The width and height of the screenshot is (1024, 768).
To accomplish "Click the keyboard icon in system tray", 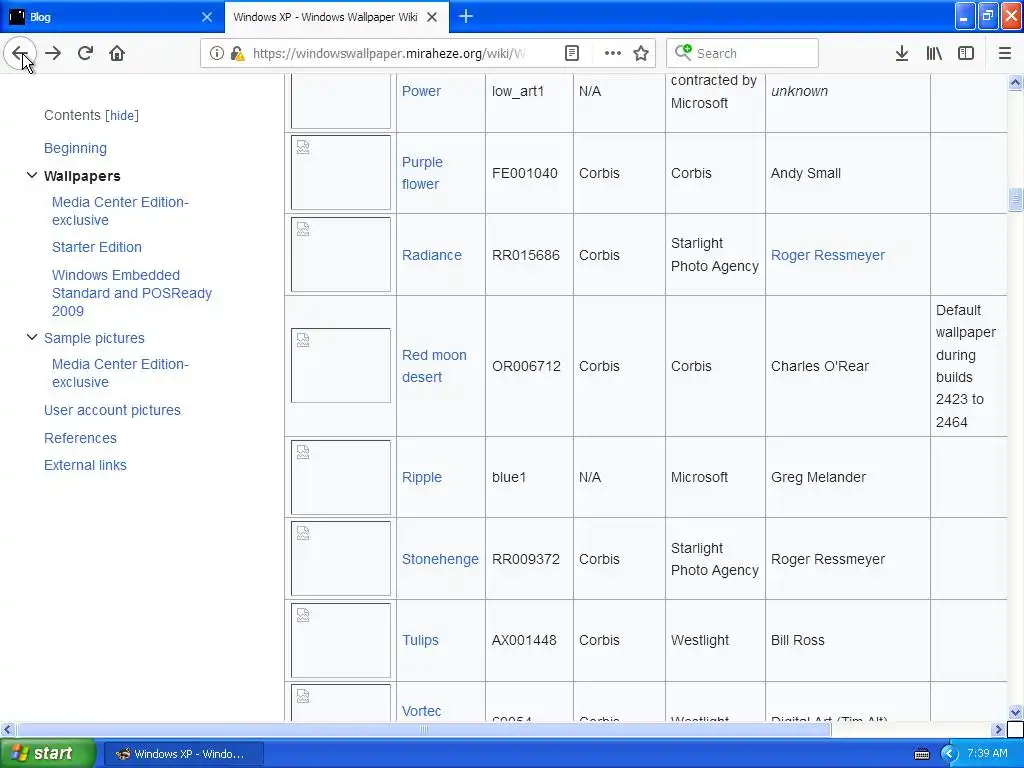I will [921, 754].
